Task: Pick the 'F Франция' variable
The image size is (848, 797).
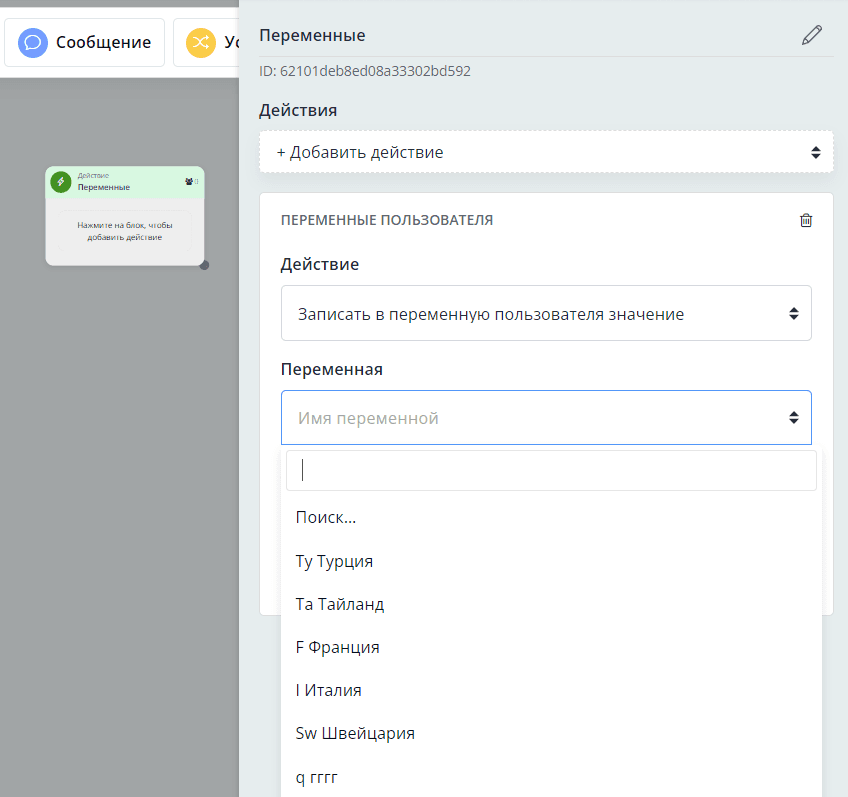Action: (338, 647)
